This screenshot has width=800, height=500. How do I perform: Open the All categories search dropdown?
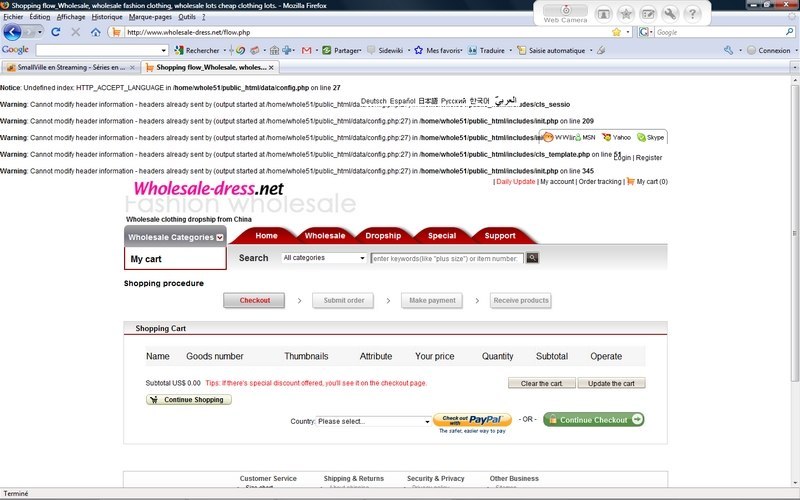point(324,258)
